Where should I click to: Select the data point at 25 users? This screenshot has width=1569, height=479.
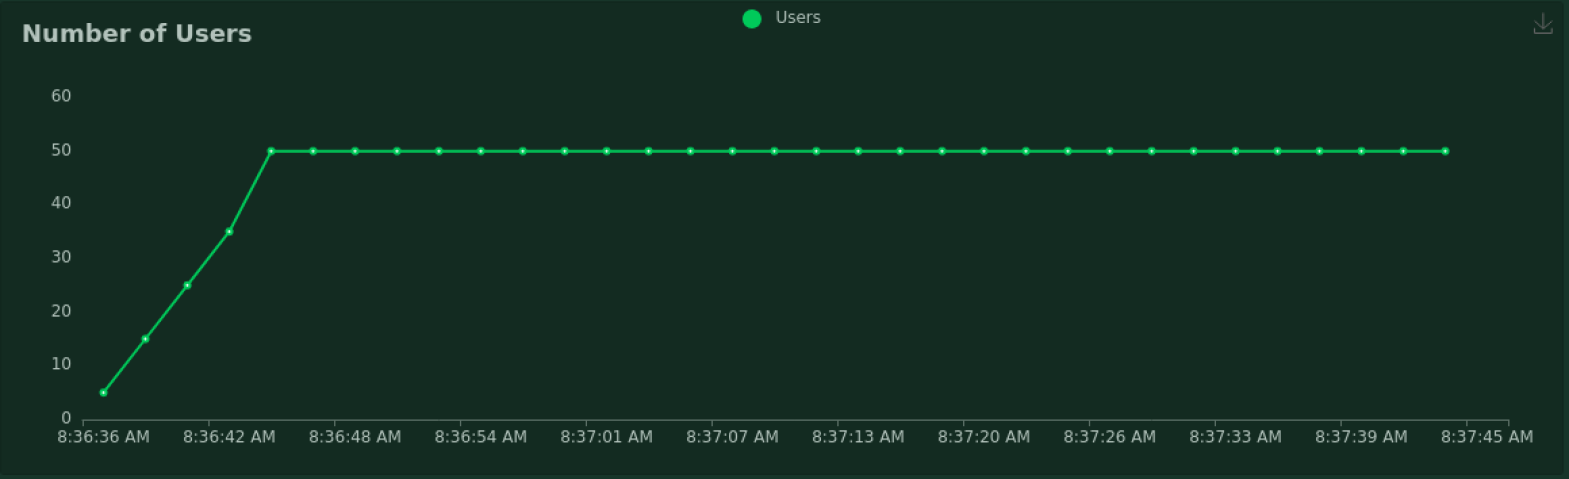click(x=187, y=285)
